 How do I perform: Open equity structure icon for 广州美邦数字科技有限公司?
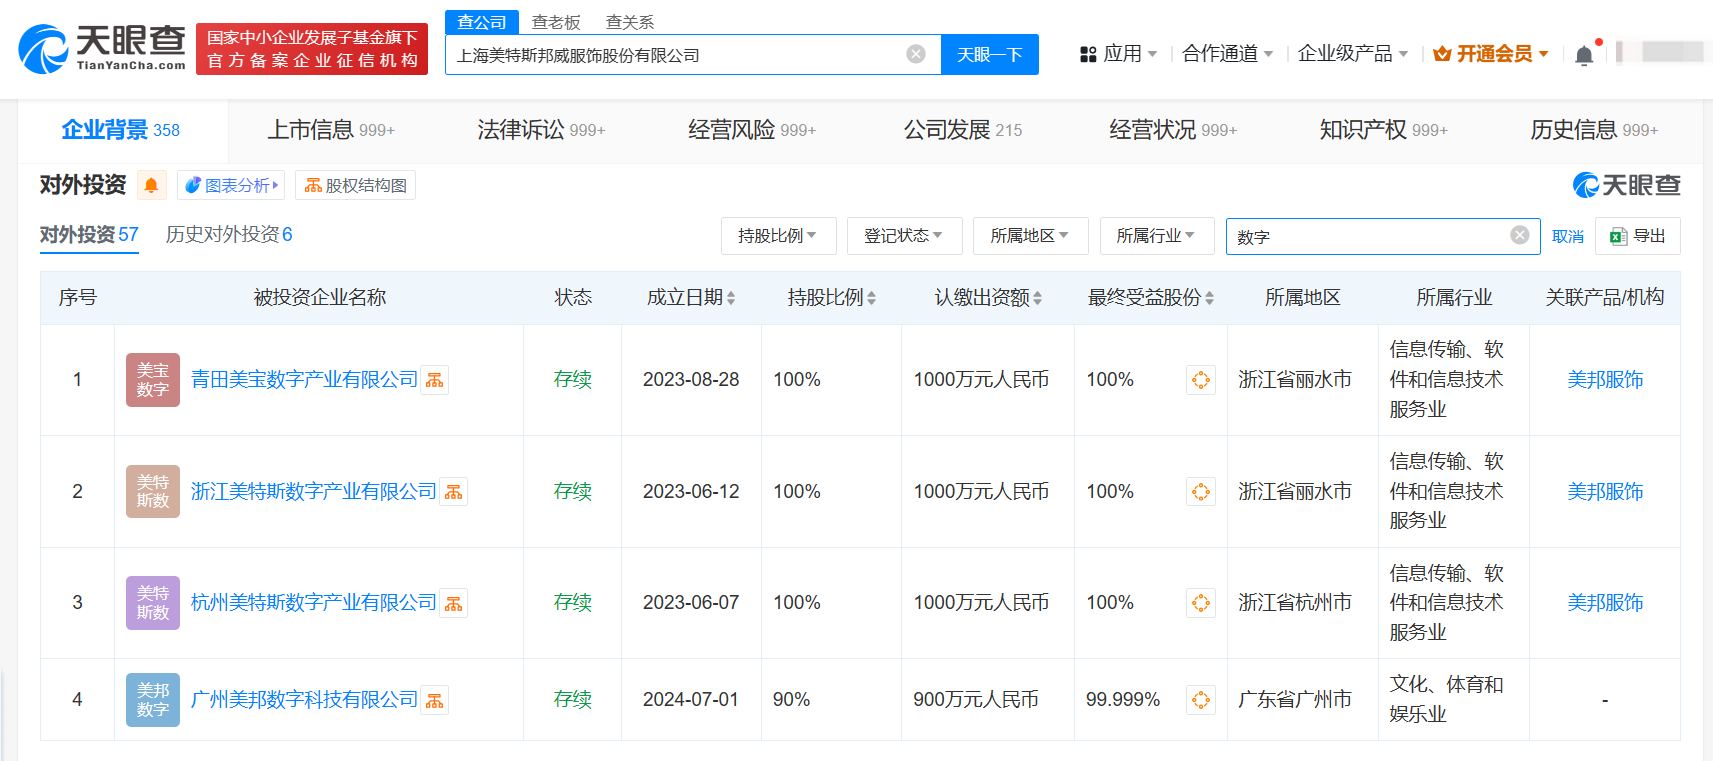[434, 700]
